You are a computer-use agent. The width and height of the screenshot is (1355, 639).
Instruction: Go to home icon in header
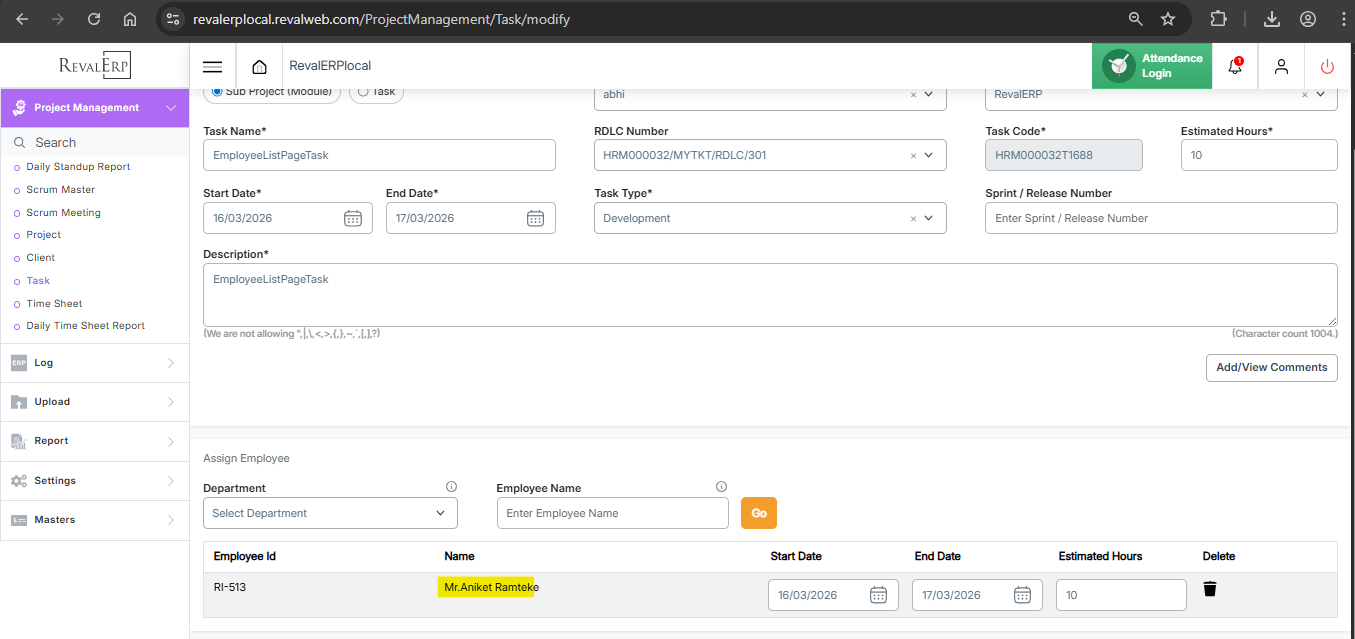click(259, 67)
